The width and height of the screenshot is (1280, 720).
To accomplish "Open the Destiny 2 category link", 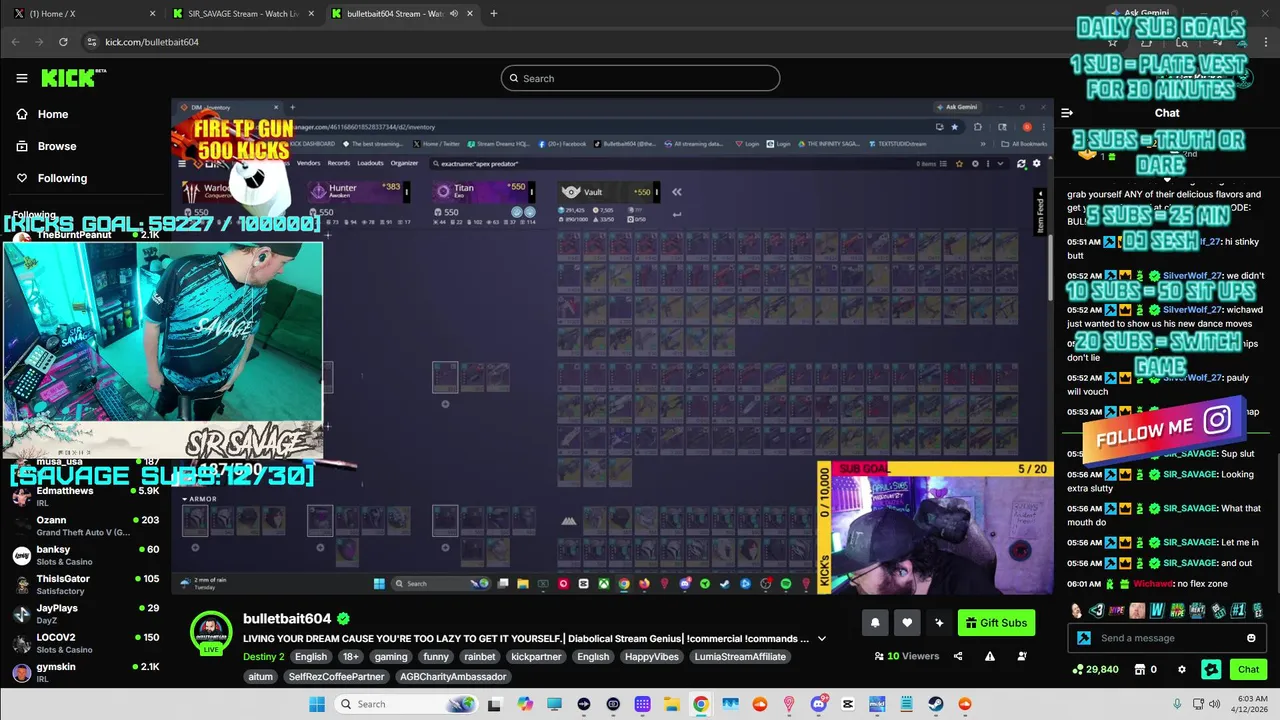I will coord(264,657).
